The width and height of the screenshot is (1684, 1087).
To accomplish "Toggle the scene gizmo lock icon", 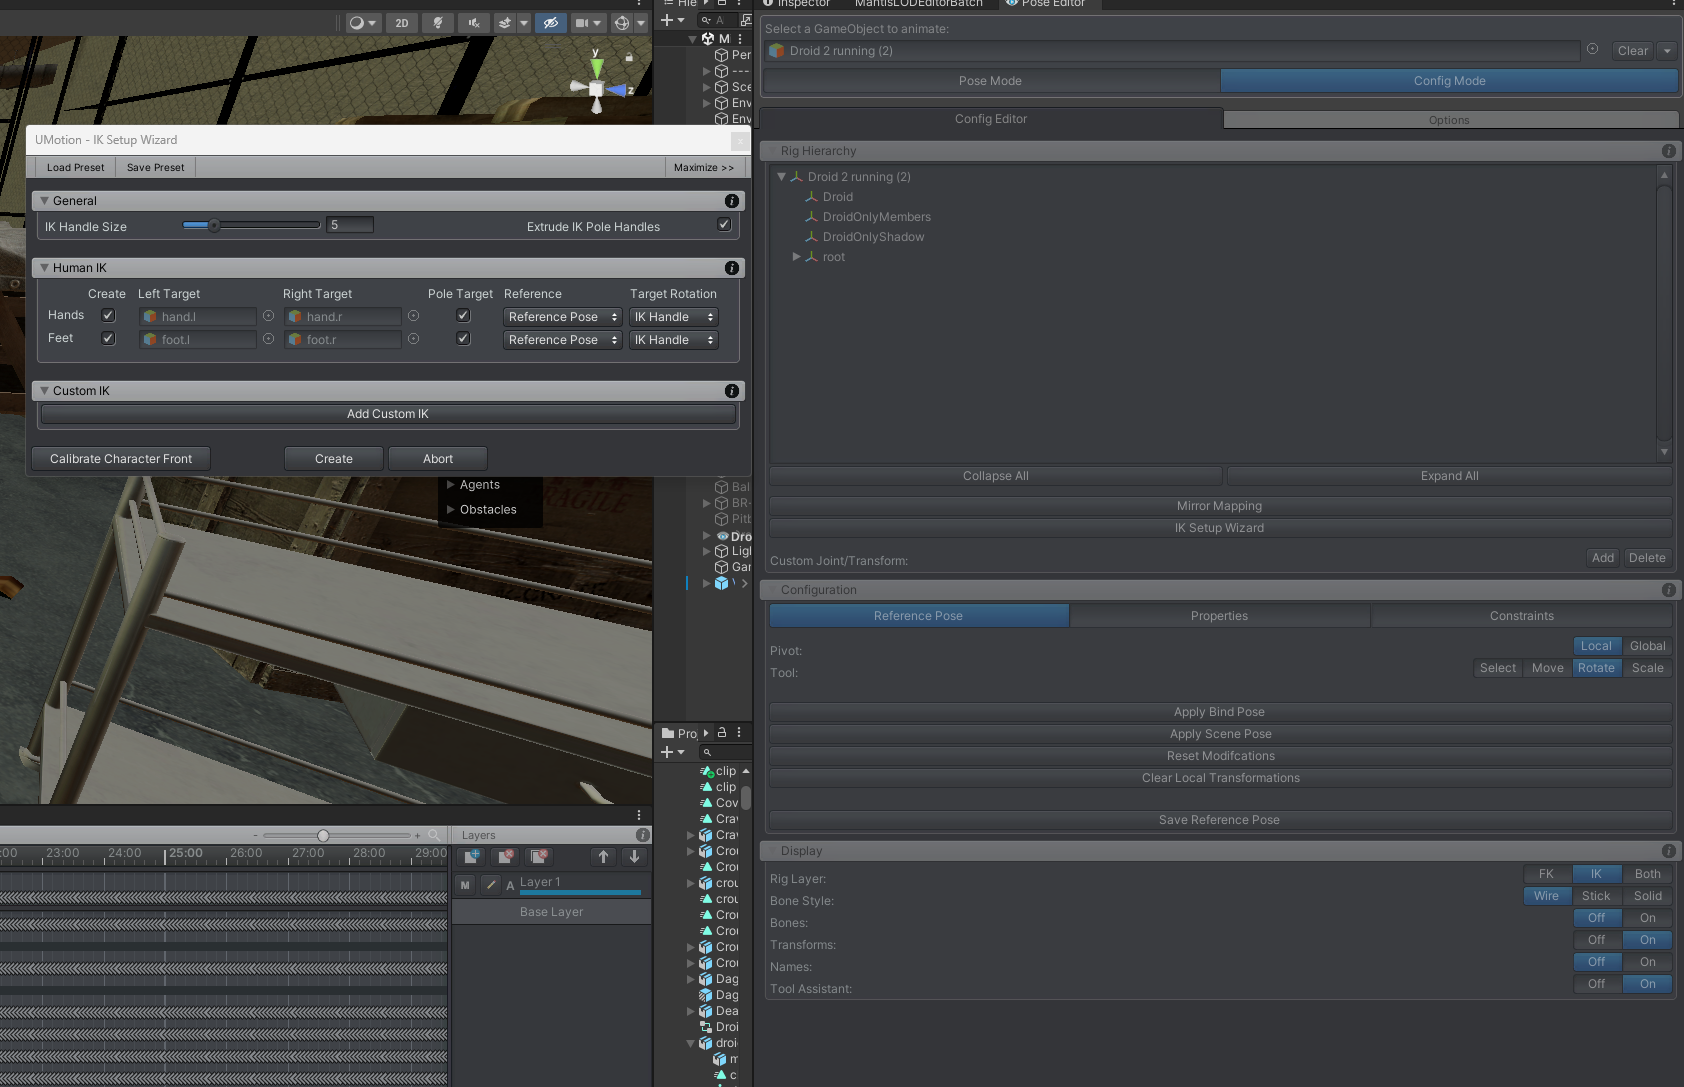I will pos(628,58).
